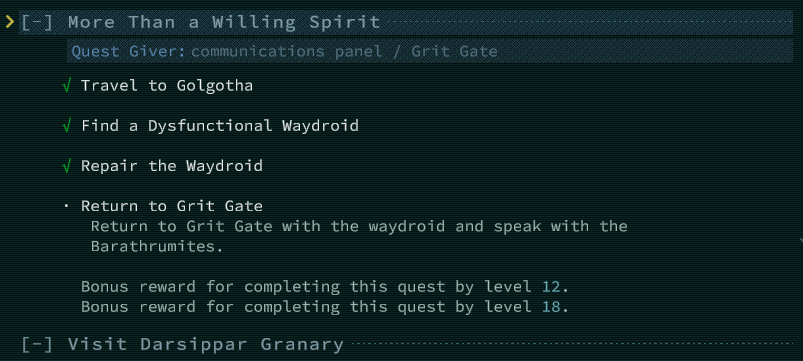The image size is (803, 361).
Task: Select the Visit Darsippar Granary quest title
Action: pyautogui.click(x=205, y=344)
